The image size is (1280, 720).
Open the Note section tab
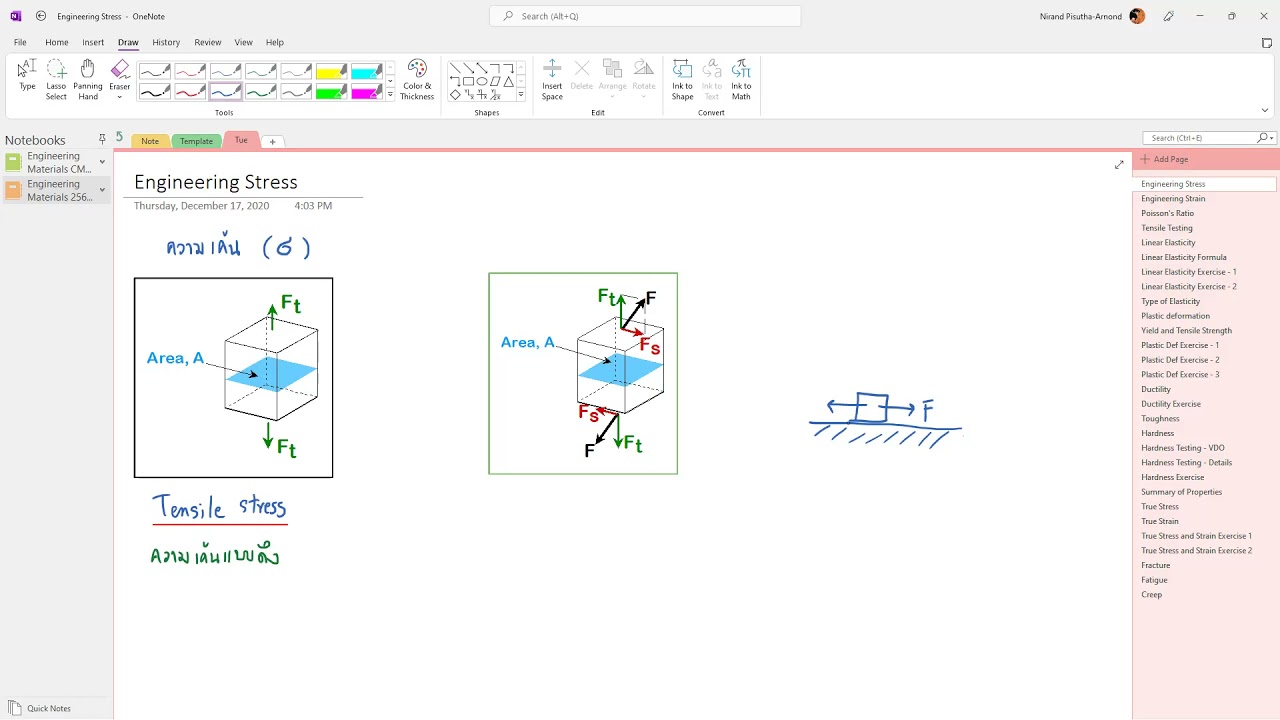(x=150, y=141)
